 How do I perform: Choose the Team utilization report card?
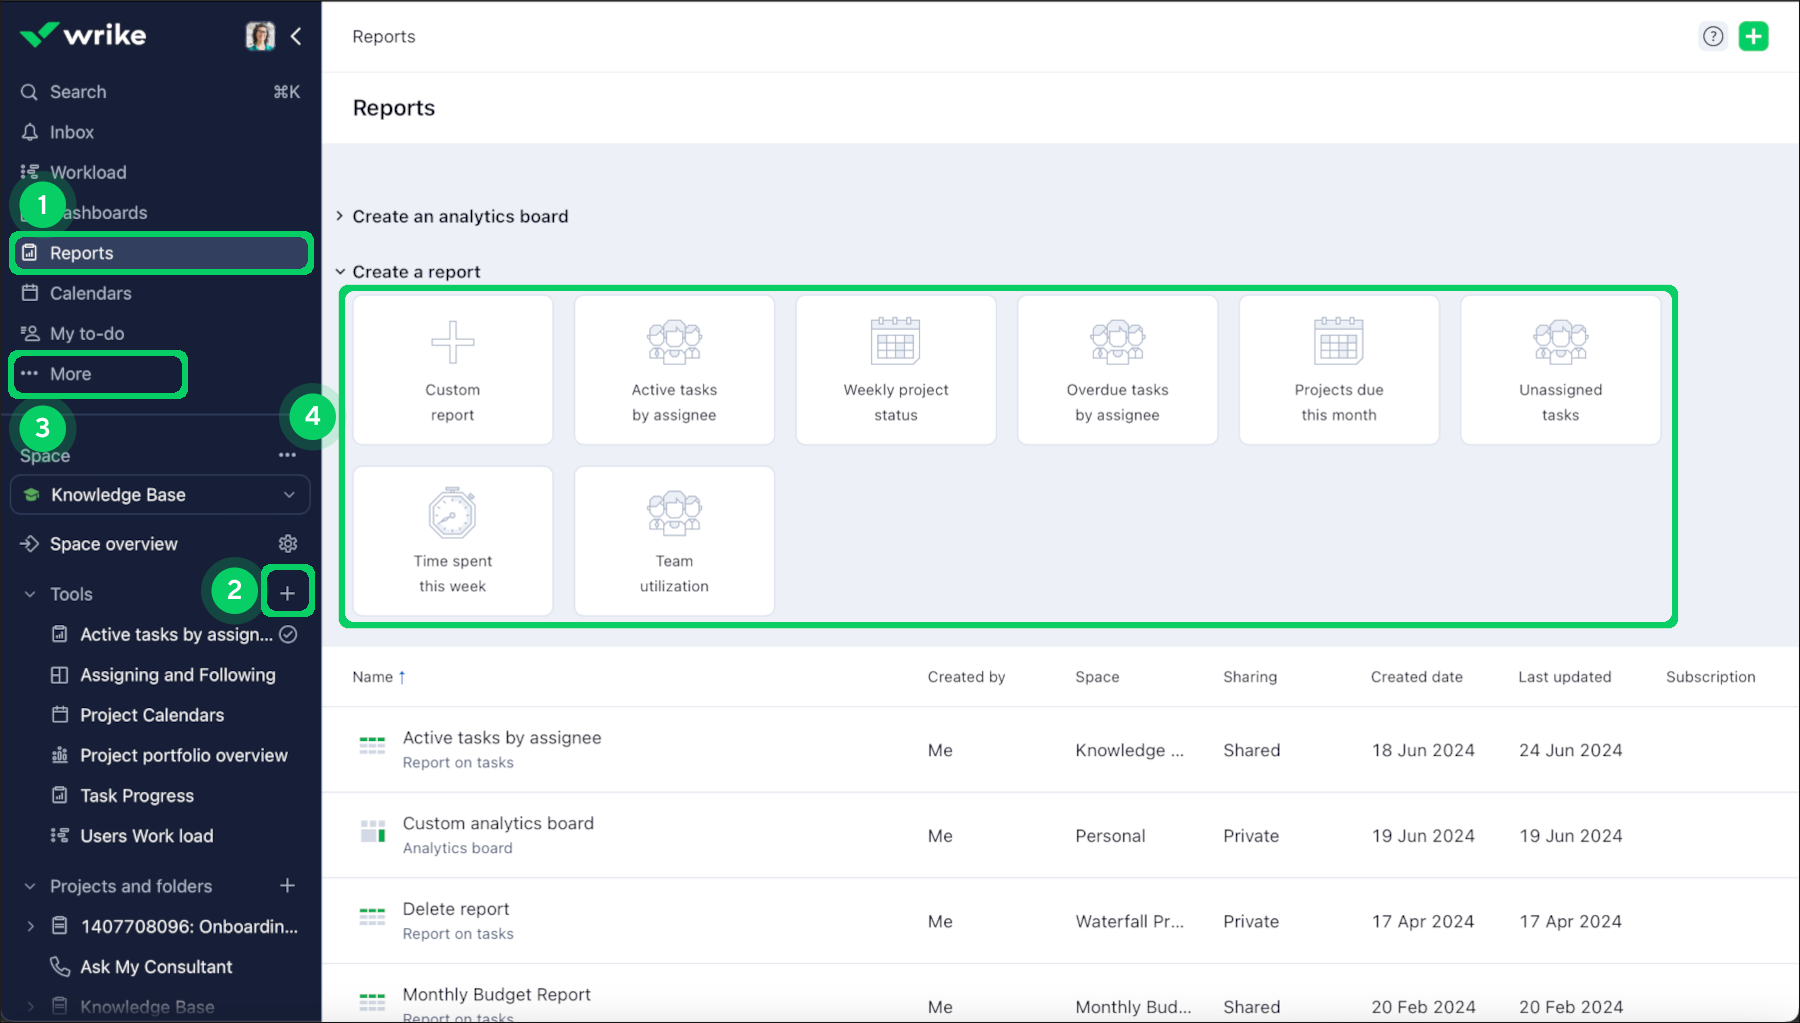(x=674, y=541)
